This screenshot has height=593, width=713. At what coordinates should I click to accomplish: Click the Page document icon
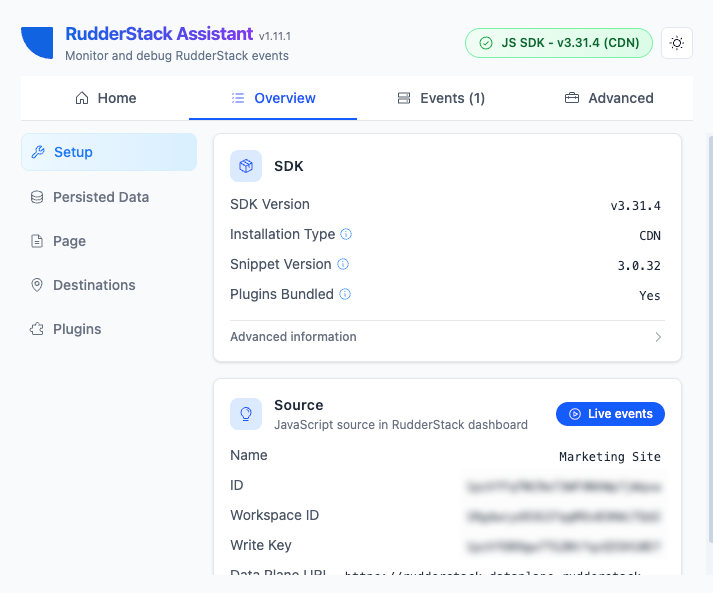37,241
